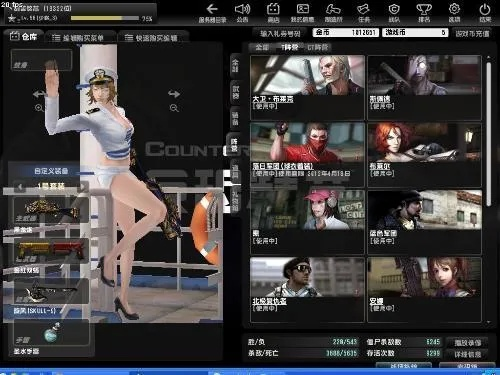Switch to previous loadout set arrow
500x375 pixels.
pos(20,187)
